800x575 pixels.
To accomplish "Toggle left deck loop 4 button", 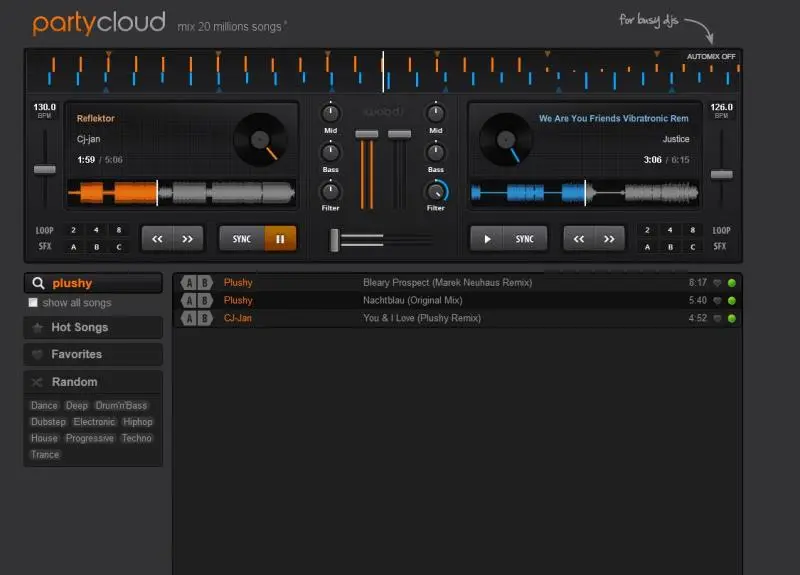I will tap(96, 230).
